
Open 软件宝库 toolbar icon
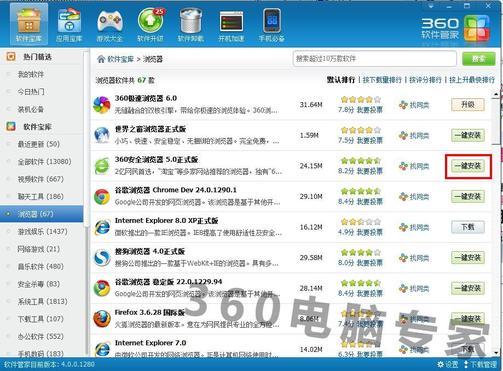pos(29,24)
